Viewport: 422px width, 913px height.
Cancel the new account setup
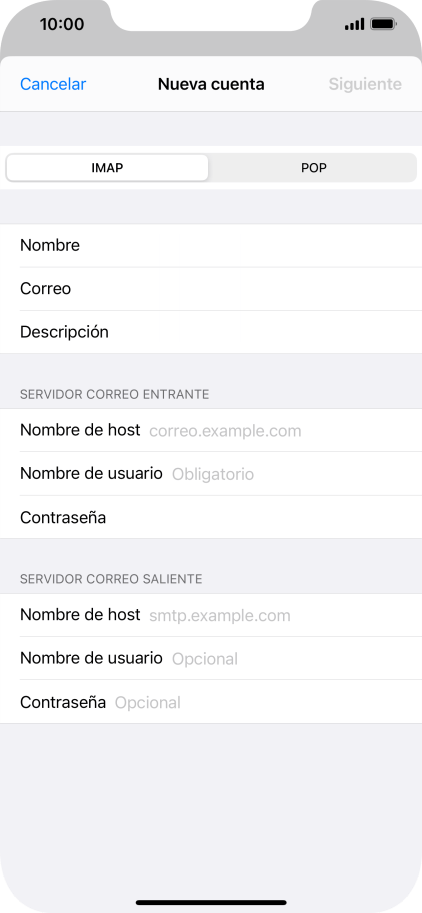[x=53, y=84]
